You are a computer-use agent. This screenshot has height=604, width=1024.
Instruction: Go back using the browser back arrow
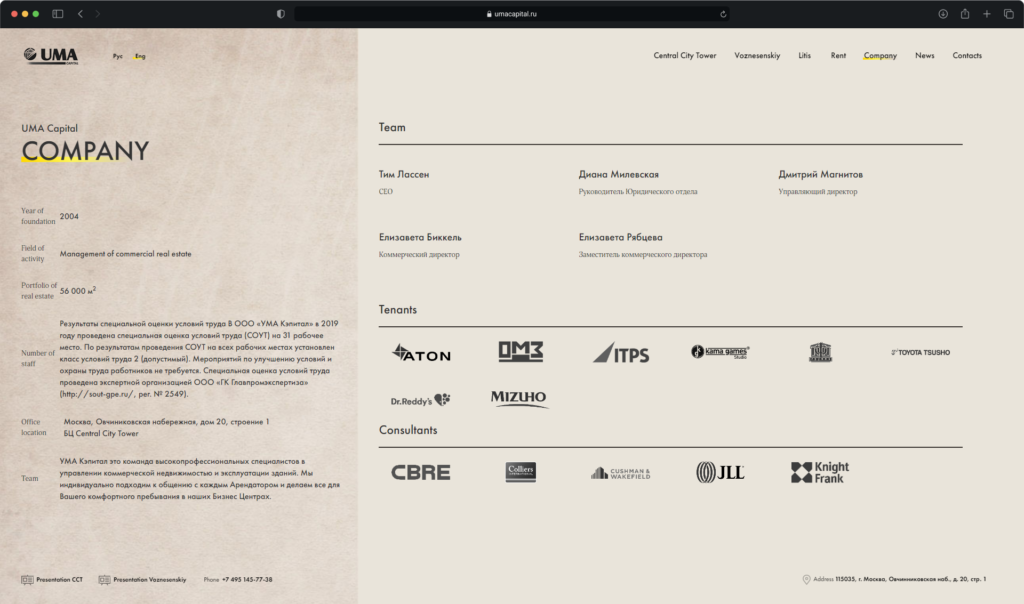pos(80,14)
